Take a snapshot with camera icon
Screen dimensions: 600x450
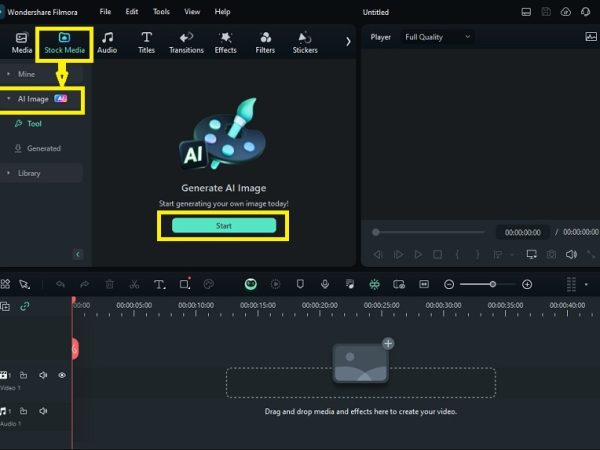tap(551, 254)
